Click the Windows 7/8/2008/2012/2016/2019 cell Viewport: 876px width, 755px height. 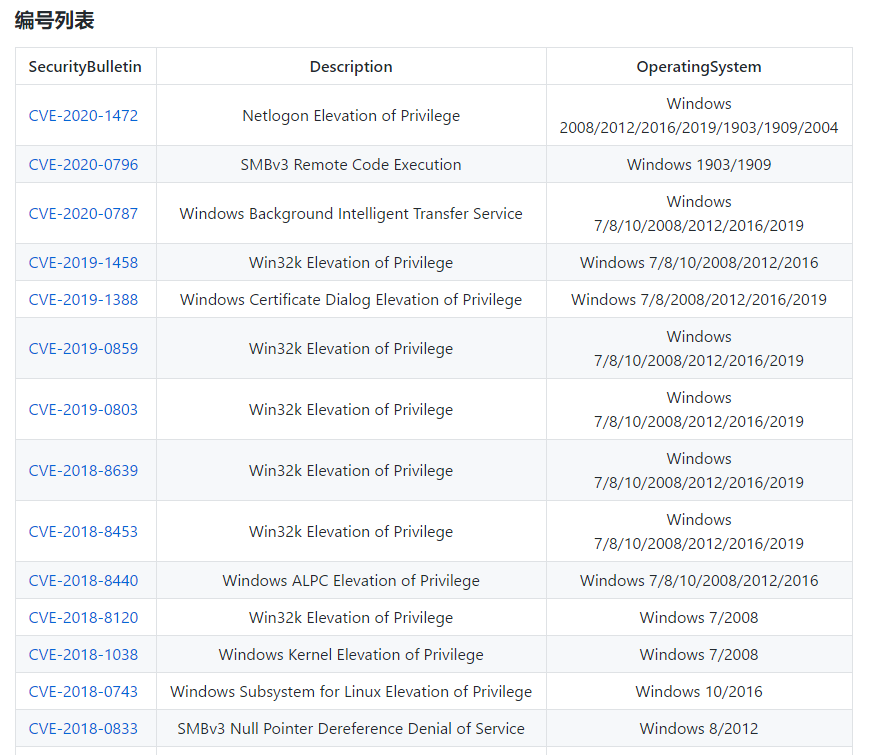click(699, 300)
